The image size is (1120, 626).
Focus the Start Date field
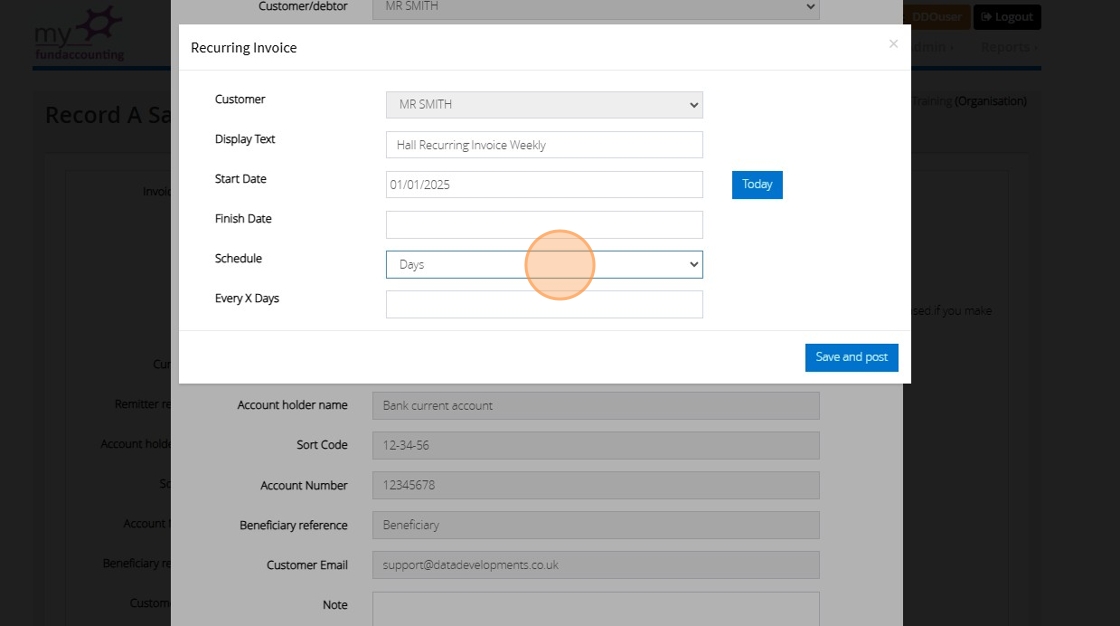tap(544, 185)
